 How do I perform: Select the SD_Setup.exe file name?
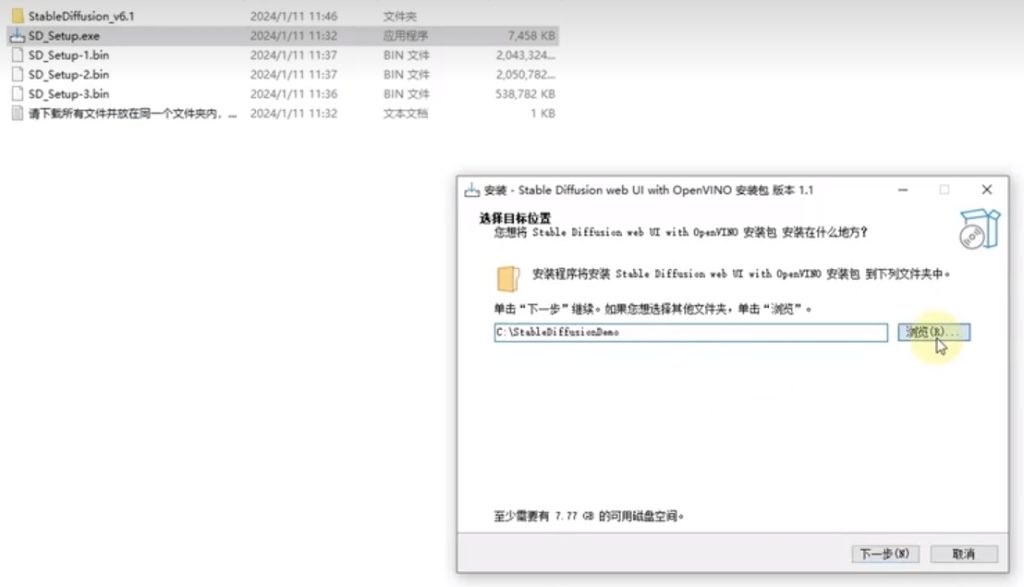coord(64,35)
